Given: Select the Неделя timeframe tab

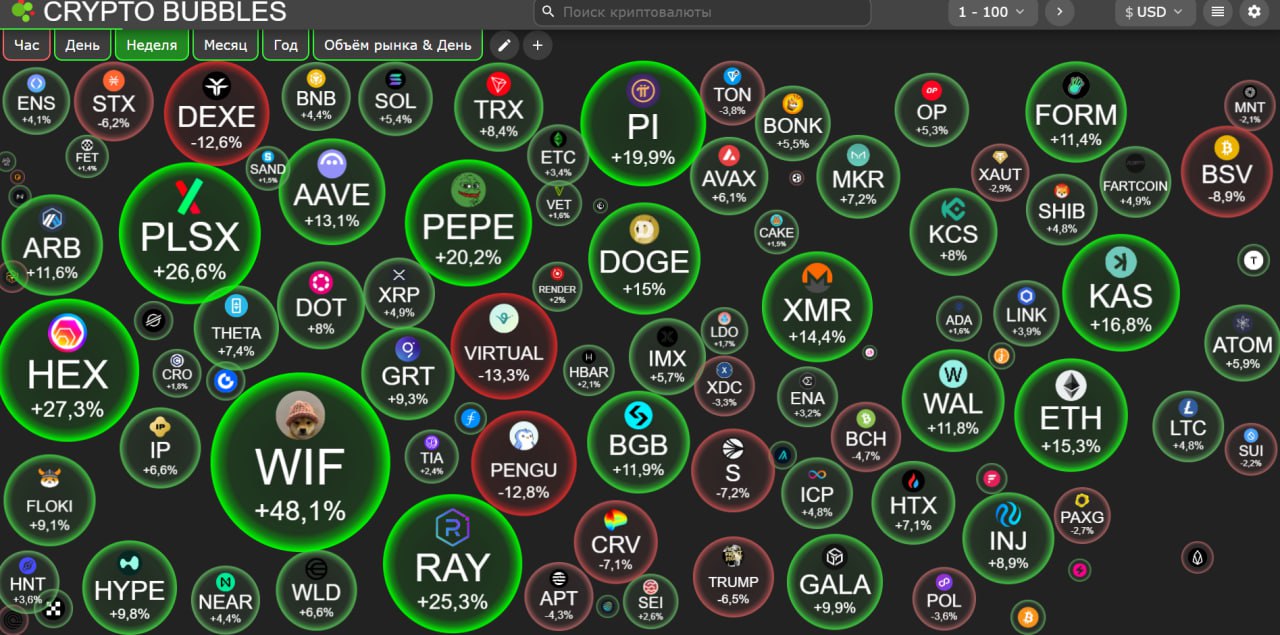Looking at the screenshot, I should tap(152, 45).
